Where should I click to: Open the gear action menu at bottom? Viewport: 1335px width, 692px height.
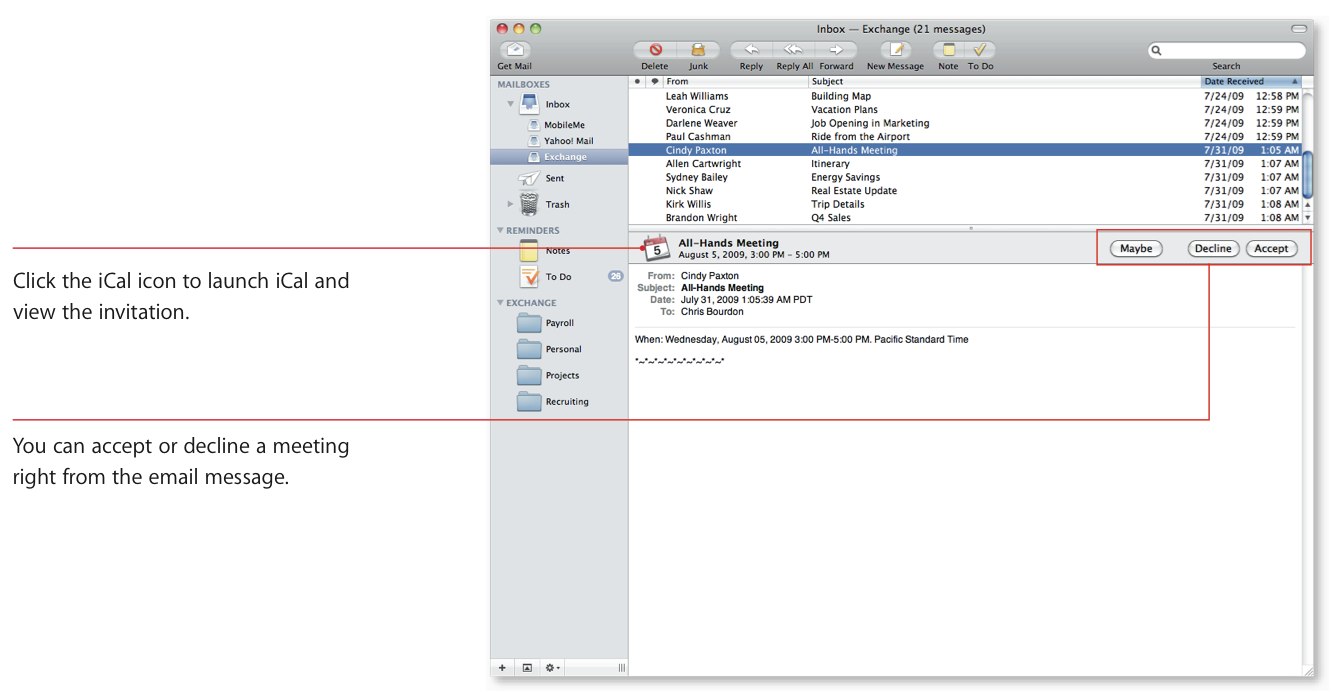pos(552,668)
